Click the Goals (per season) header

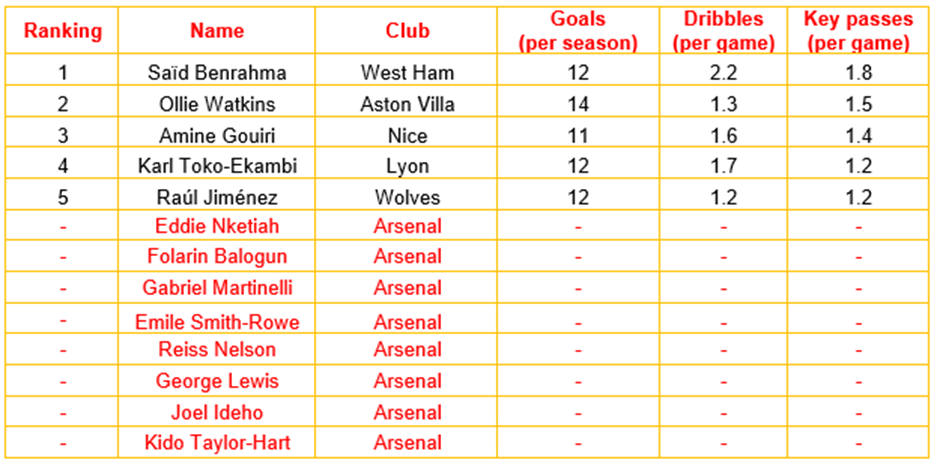coord(578,32)
